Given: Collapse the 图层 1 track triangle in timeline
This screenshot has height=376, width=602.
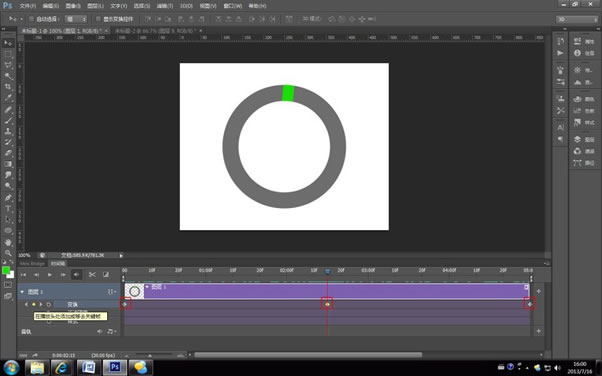Looking at the screenshot, I should click(22, 292).
